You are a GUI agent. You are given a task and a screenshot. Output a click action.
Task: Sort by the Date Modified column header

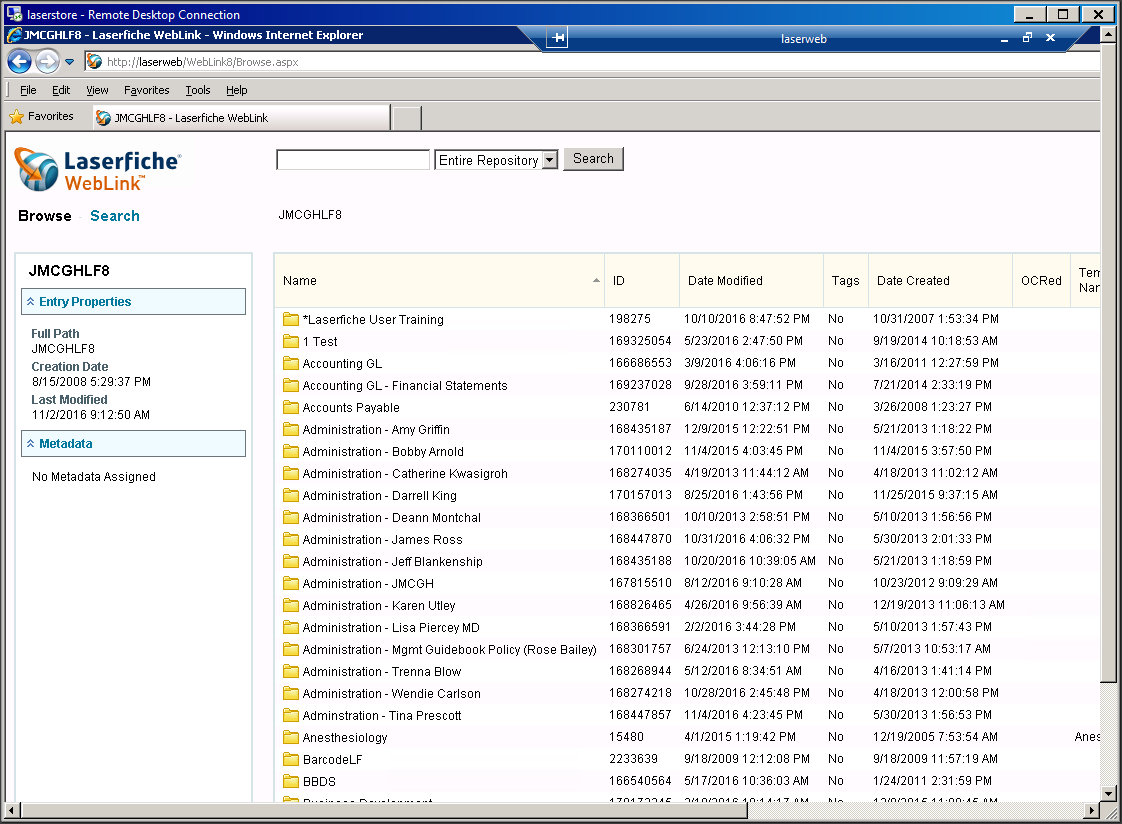[x=725, y=281]
